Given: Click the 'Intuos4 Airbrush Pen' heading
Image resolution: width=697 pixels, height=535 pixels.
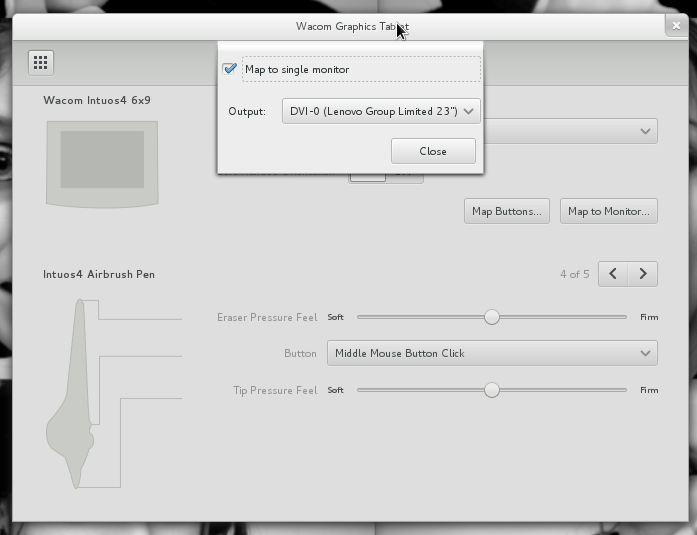Looking at the screenshot, I should (x=99, y=274).
